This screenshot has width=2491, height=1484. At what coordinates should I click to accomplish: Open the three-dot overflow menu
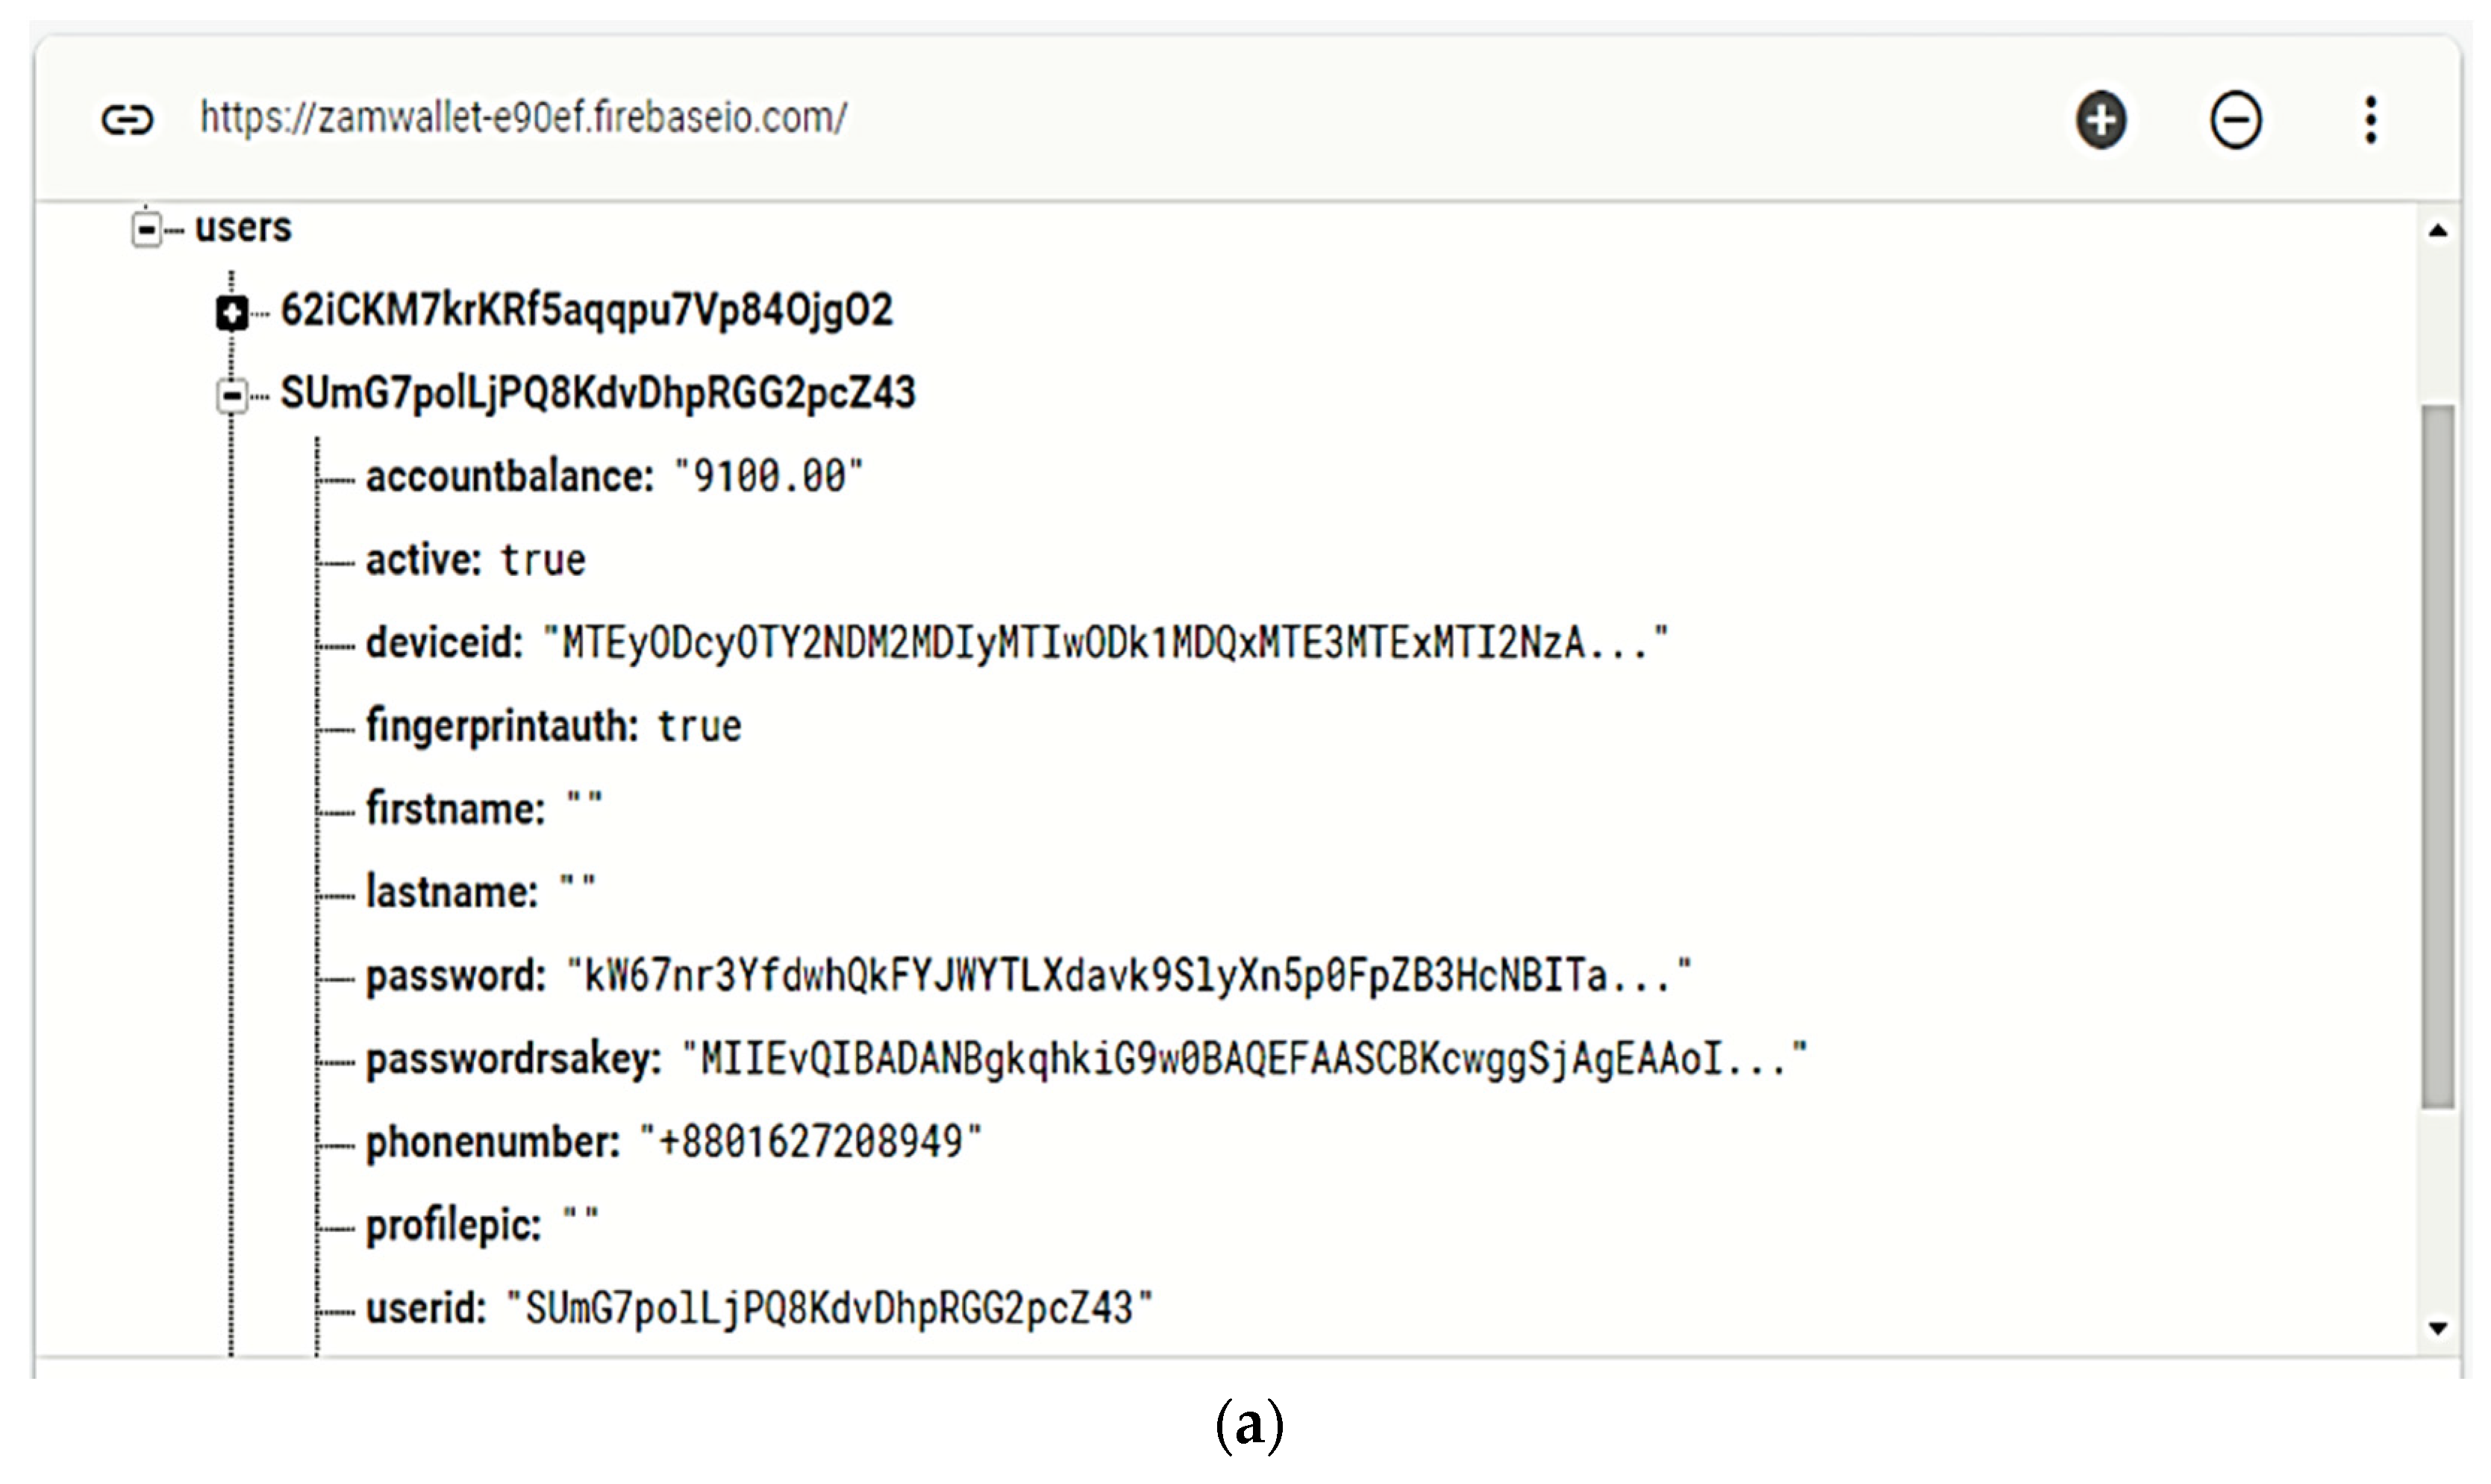coord(2370,120)
